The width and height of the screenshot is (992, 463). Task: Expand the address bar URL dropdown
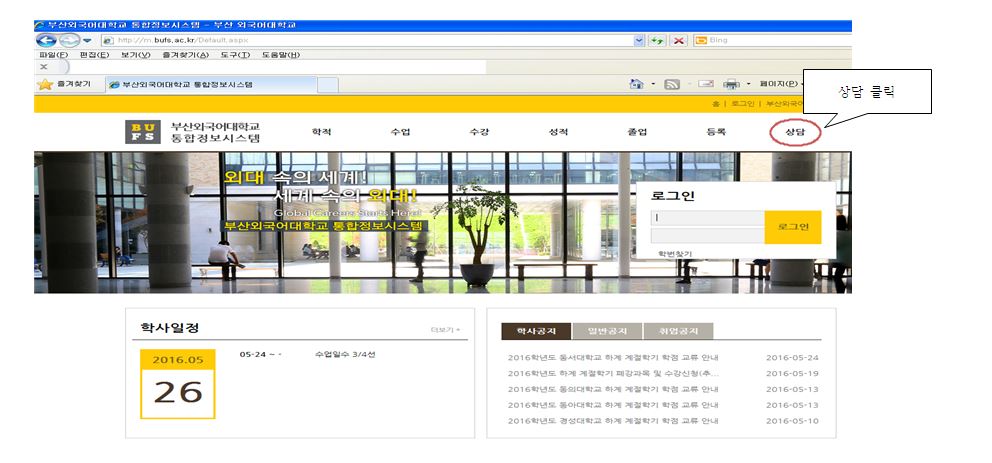click(639, 40)
